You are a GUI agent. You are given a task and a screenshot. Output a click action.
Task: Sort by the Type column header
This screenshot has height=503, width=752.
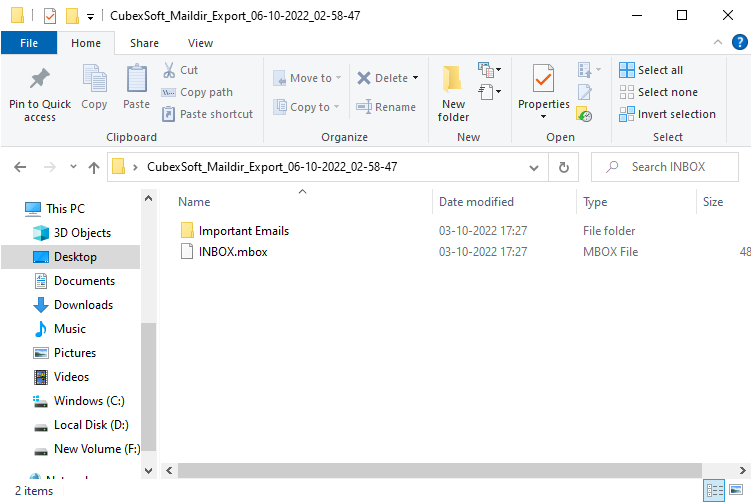595,202
